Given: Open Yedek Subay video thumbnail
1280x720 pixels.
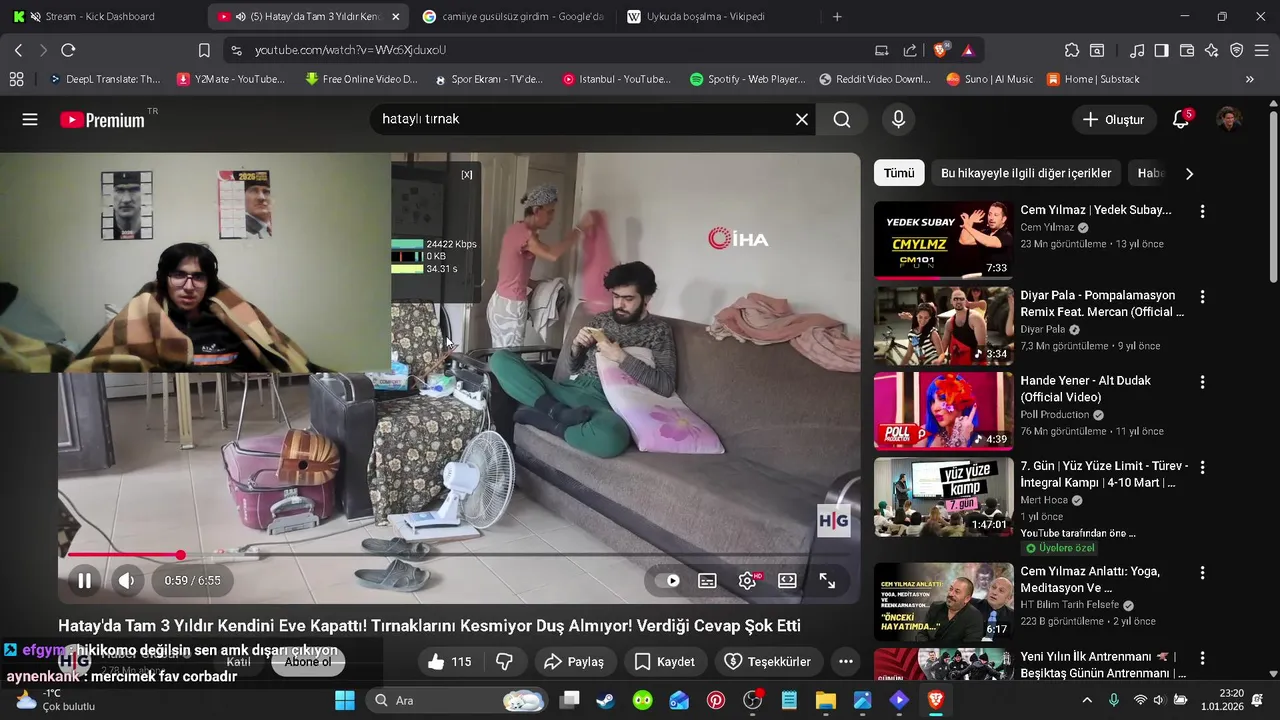Looking at the screenshot, I should click(x=943, y=240).
